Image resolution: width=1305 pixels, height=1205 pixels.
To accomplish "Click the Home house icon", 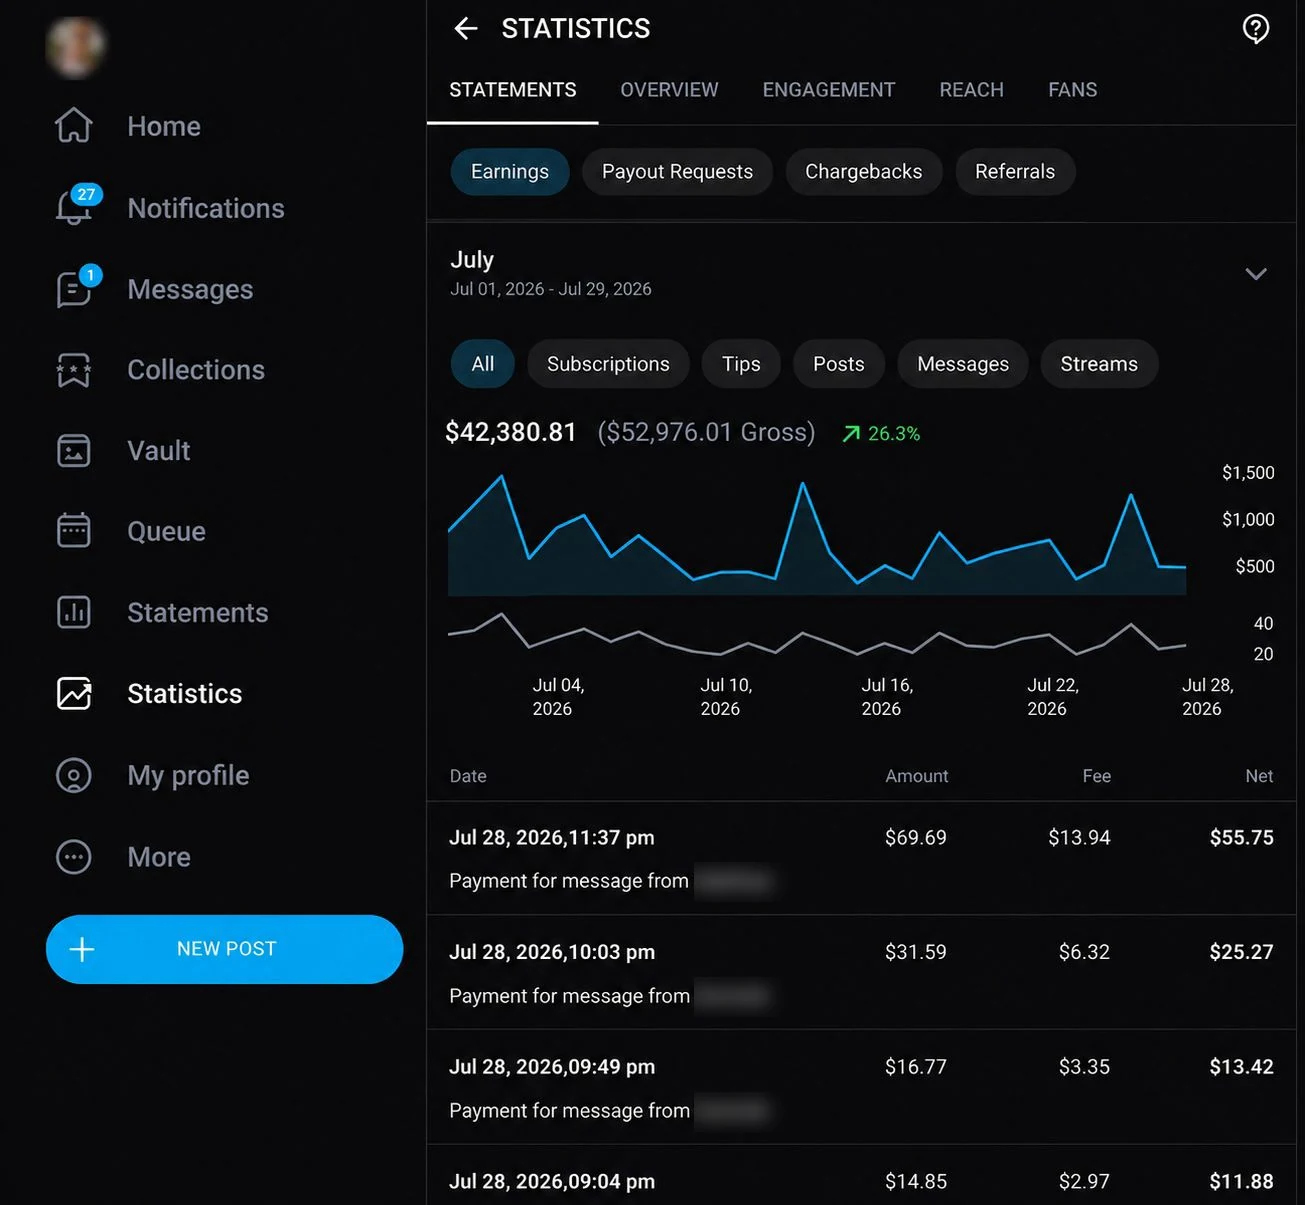I will (74, 126).
